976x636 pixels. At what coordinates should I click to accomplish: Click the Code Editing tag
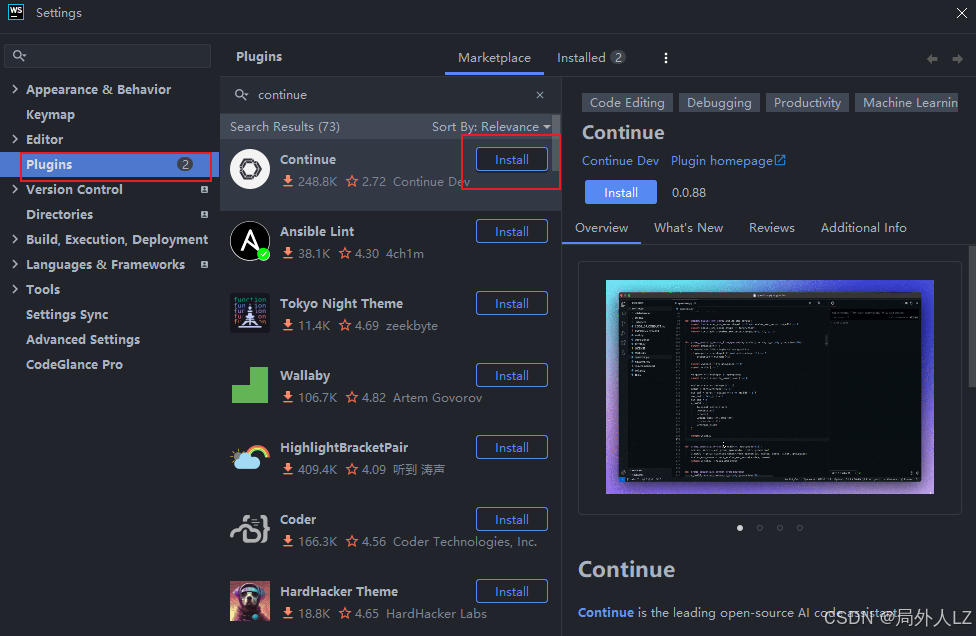tap(627, 103)
